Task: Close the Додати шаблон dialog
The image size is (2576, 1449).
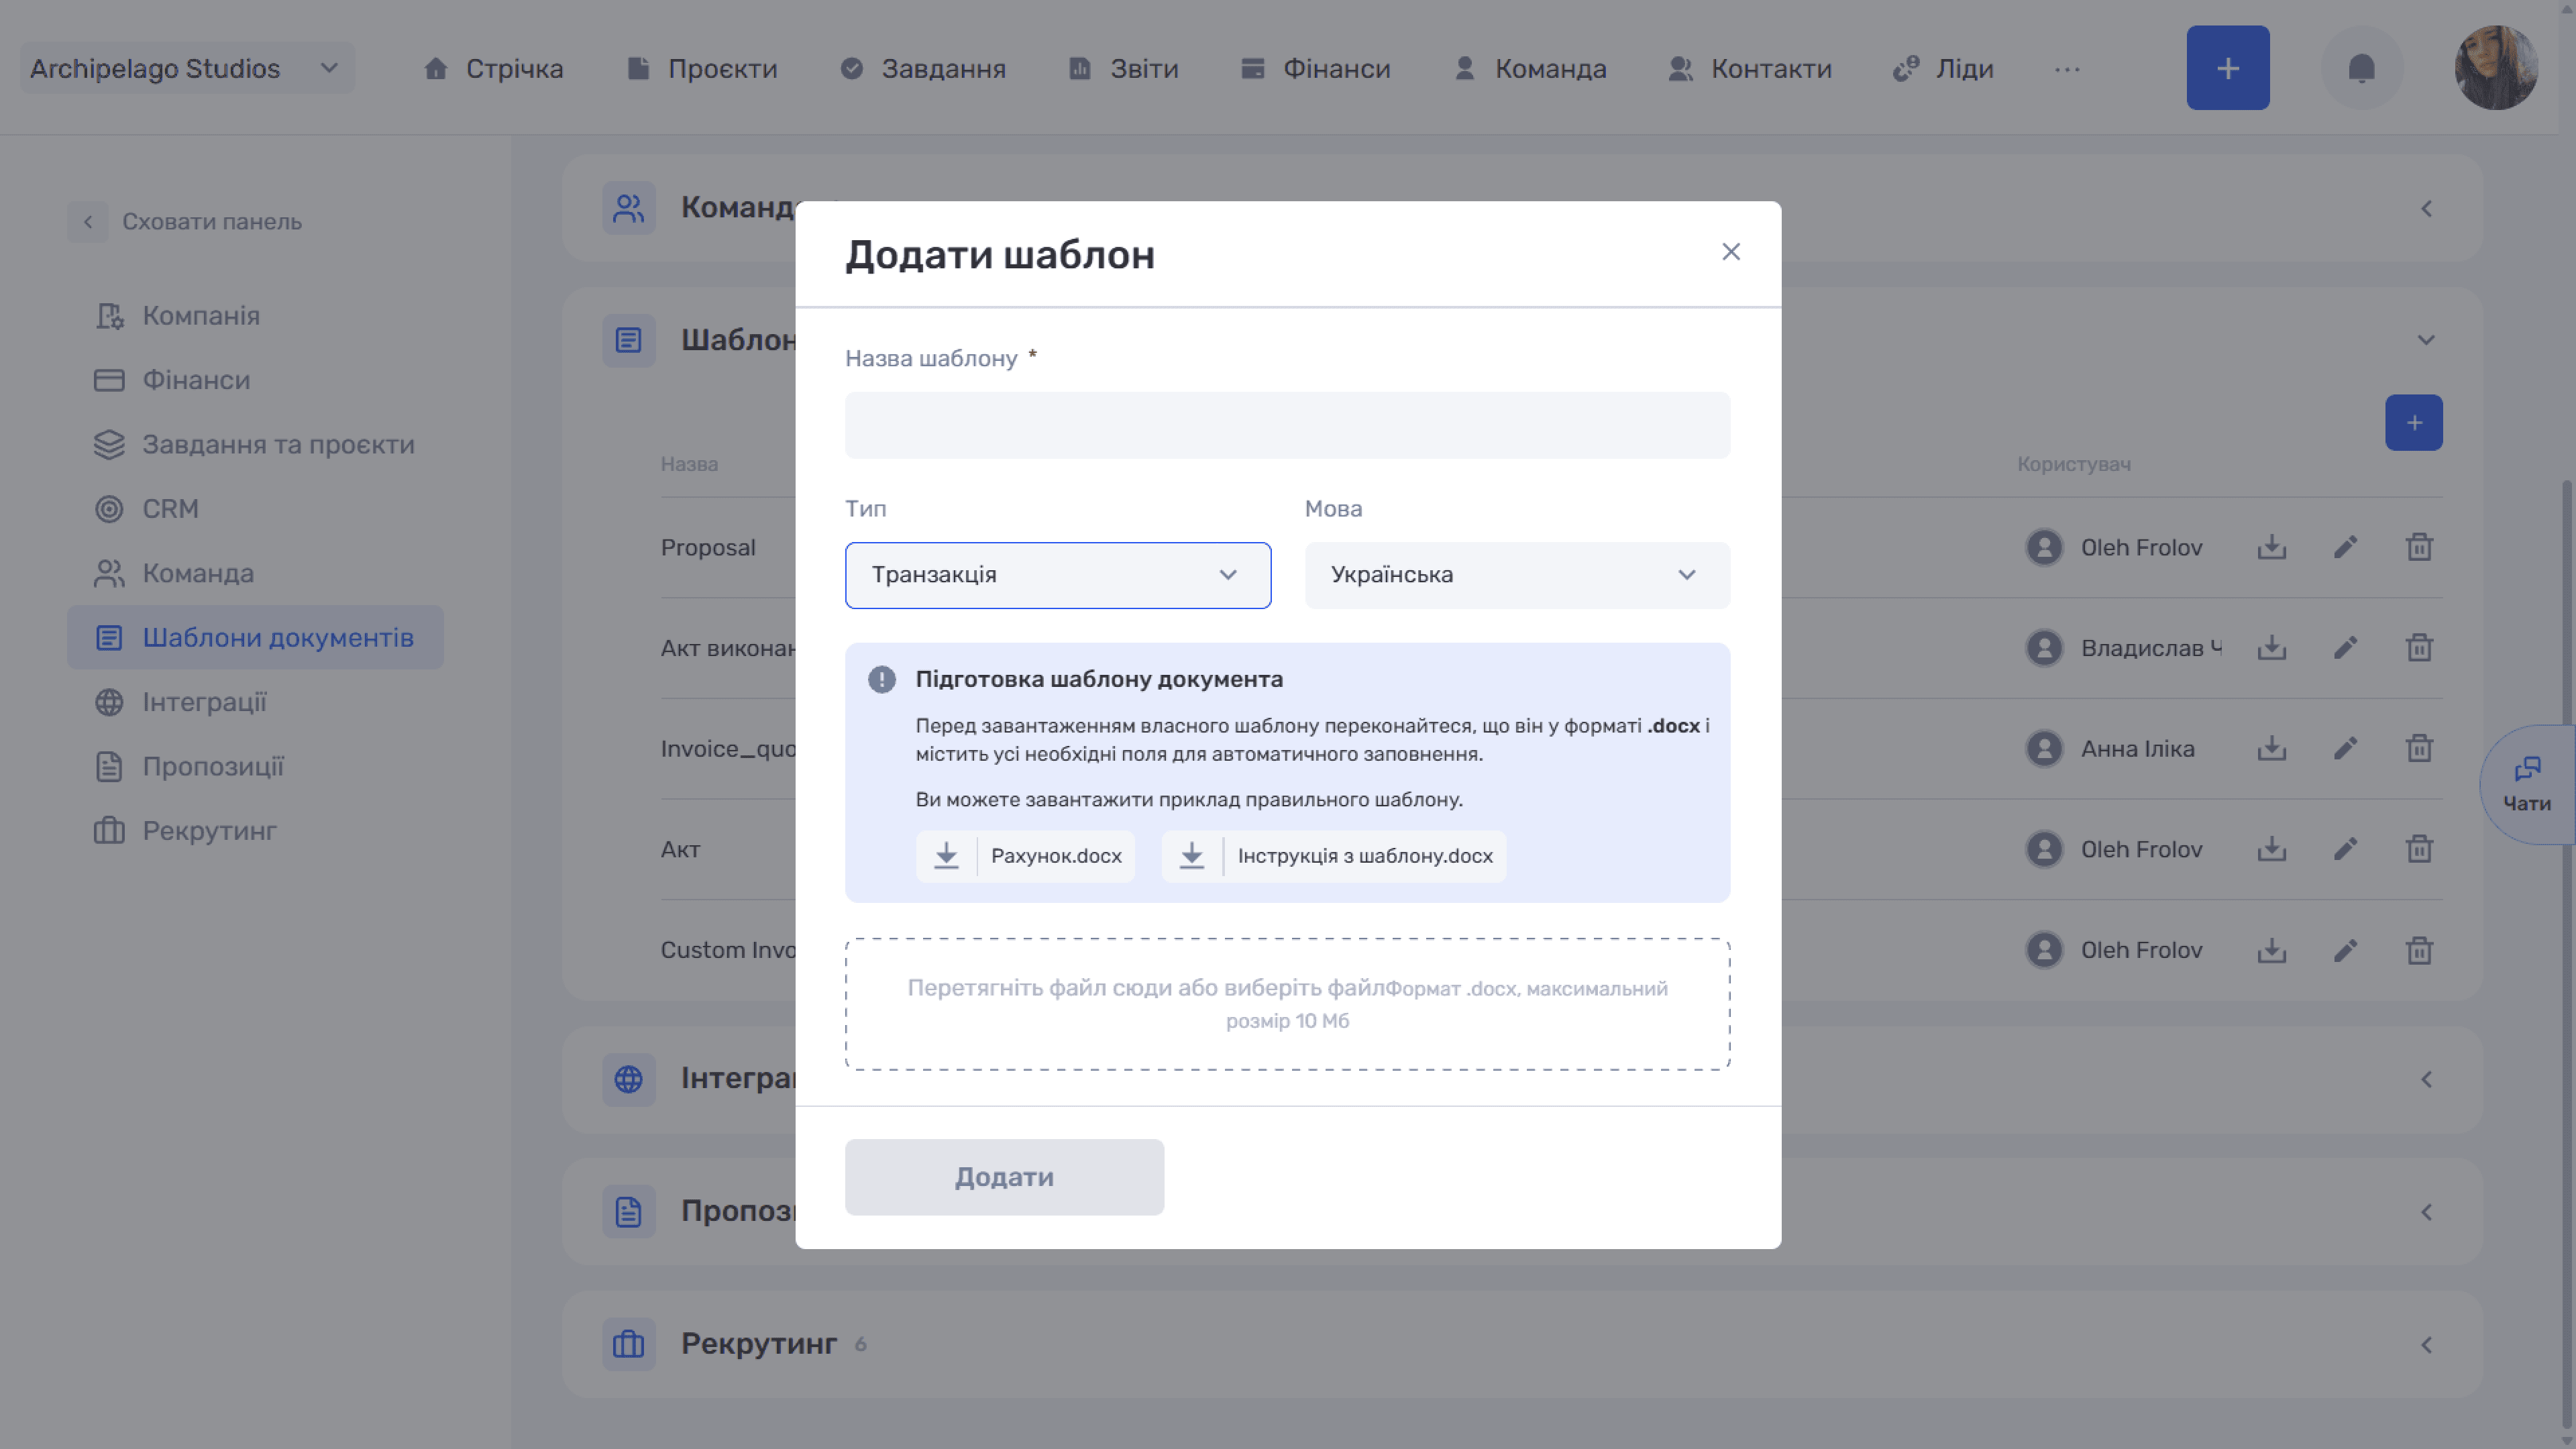Action: click(x=1731, y=252)
